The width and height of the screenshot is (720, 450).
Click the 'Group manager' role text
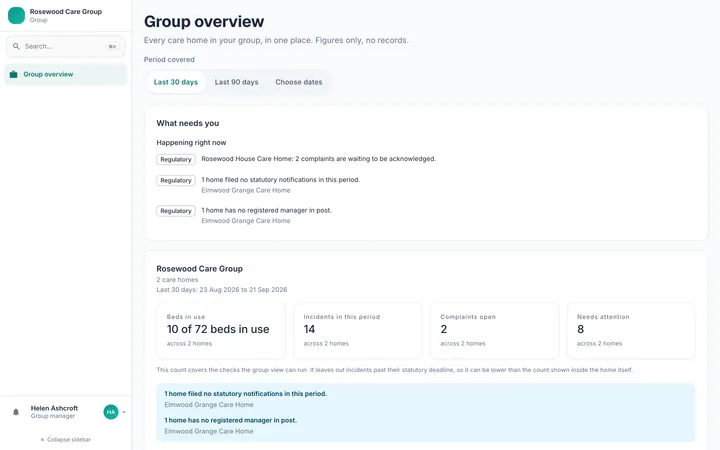point(53,416)
